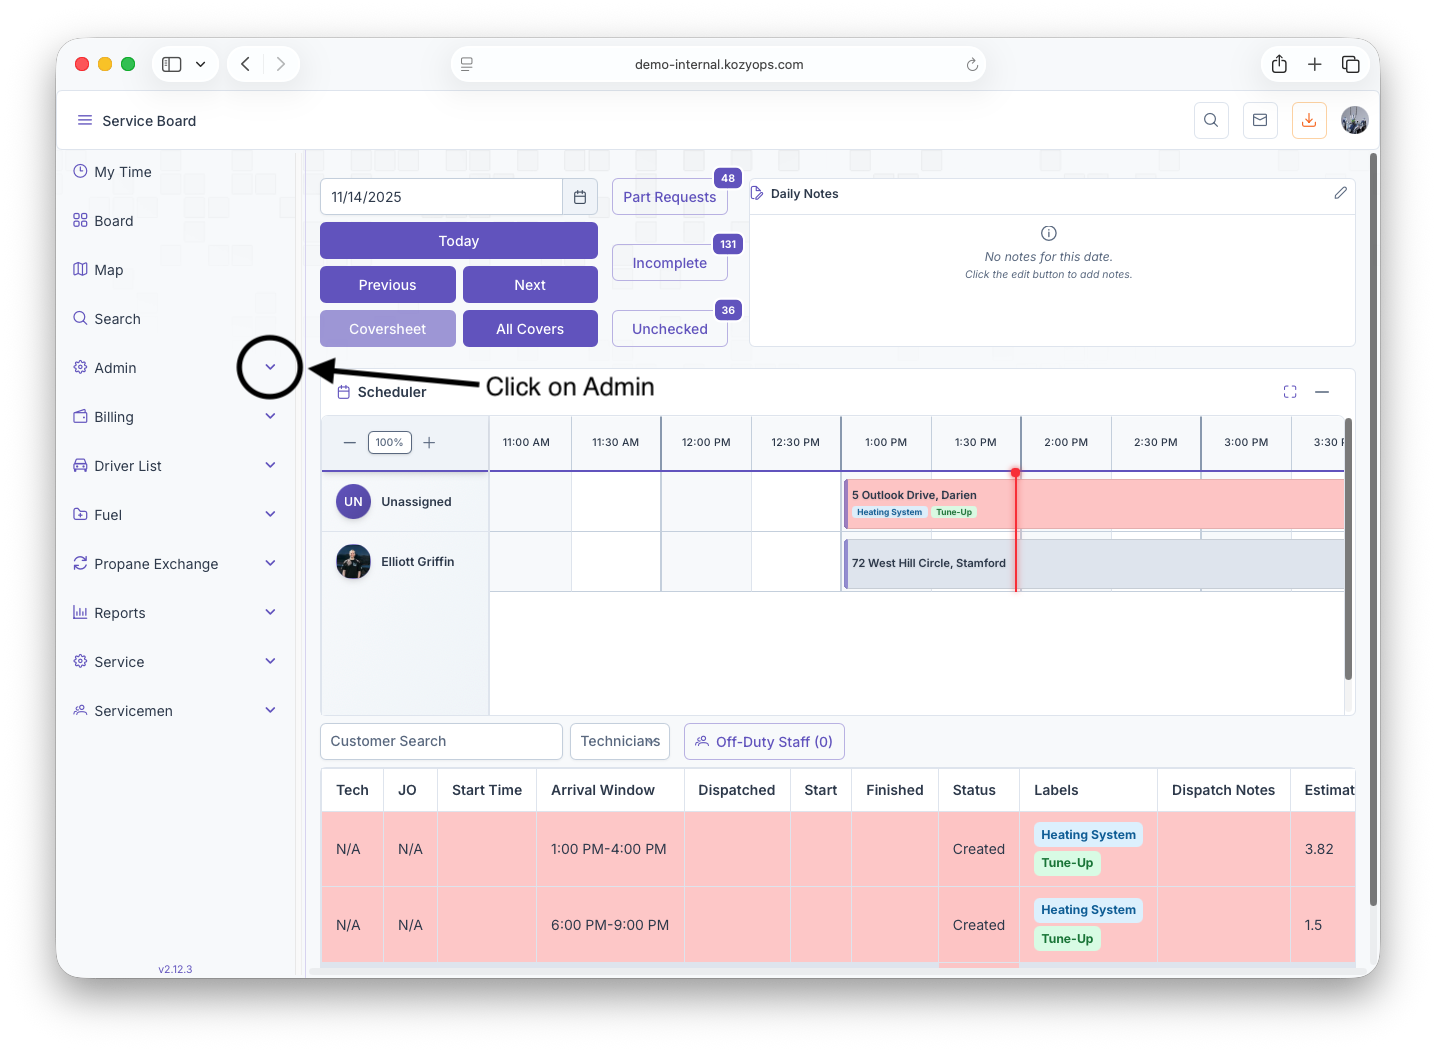Screen dimensions: 1436x1052
Task: Toggle the Off-Duty Staff (0) button
Action: click(x=764, y=742)
